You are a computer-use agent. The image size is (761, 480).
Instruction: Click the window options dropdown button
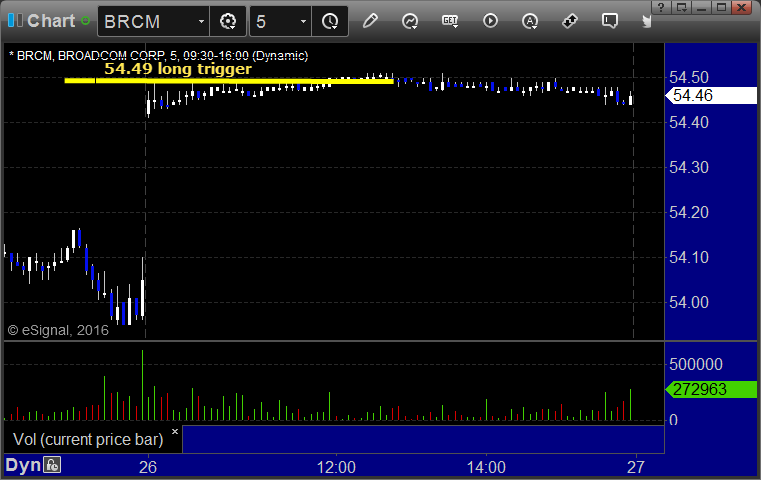[x=681, y=7]
